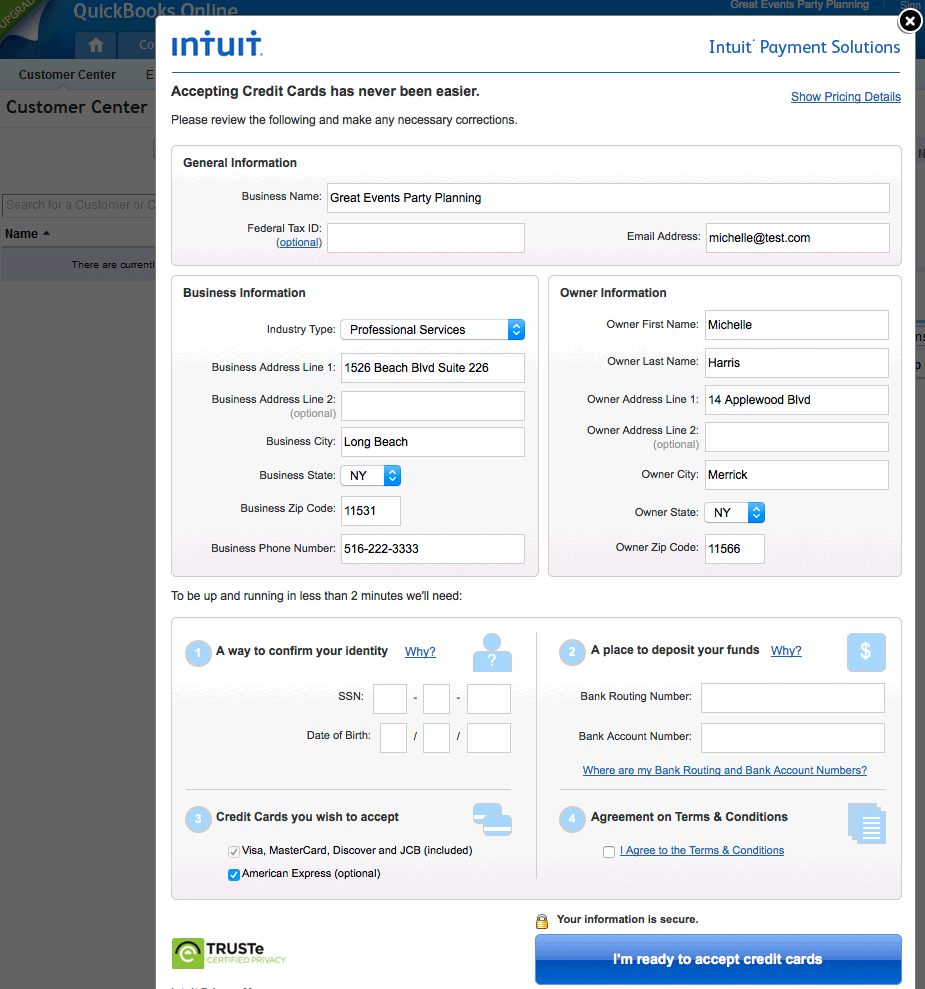Open the Customer Center tab
925x989 pixels.
point(67,74)
